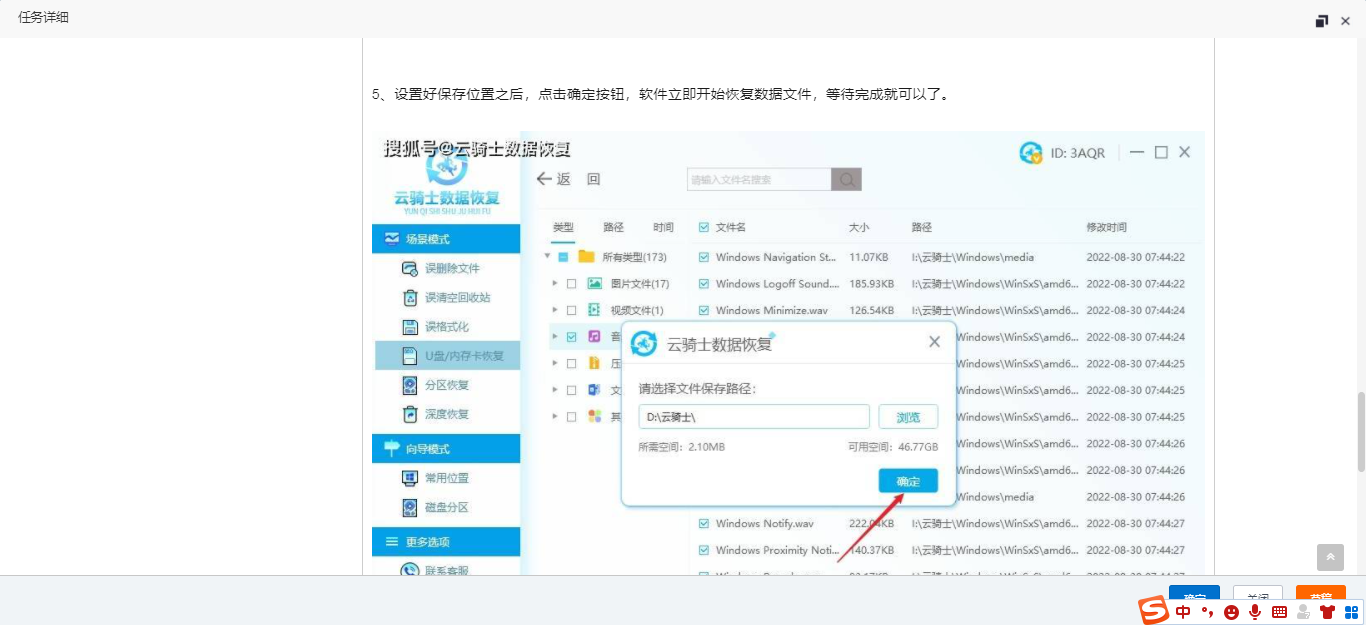Click the purple music note audio icon
Image resolution: width=1366 pixels, height=625 pixels.
pos(595,337)
